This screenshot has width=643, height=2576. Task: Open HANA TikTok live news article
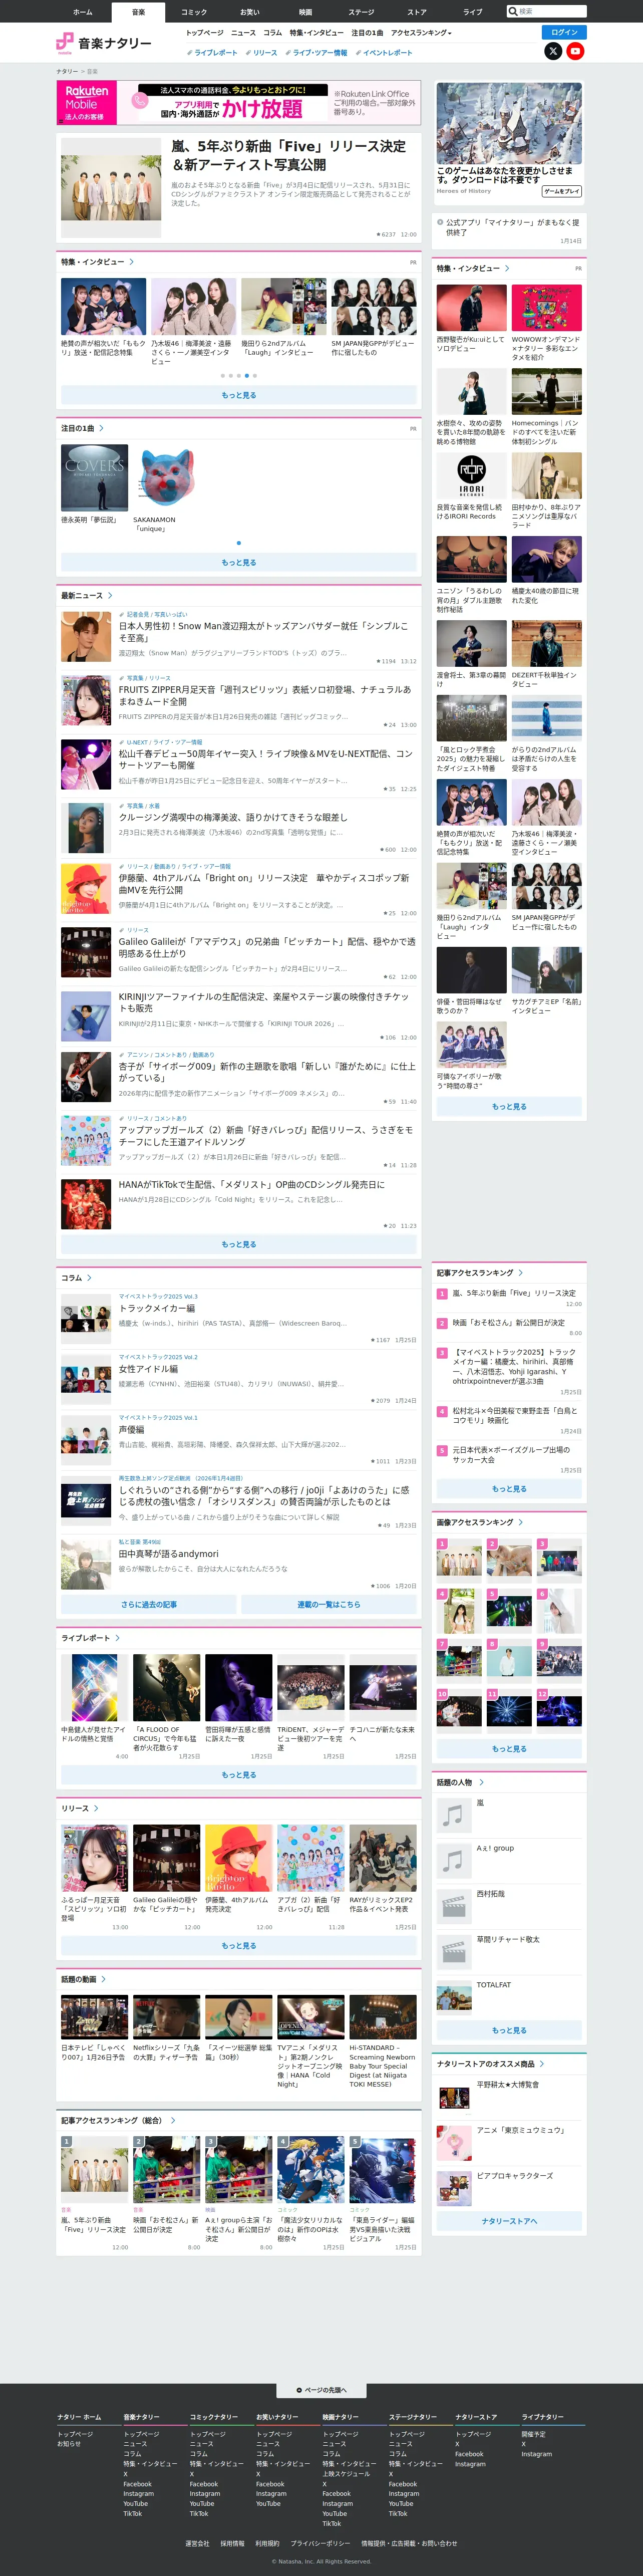(252, 1185)
